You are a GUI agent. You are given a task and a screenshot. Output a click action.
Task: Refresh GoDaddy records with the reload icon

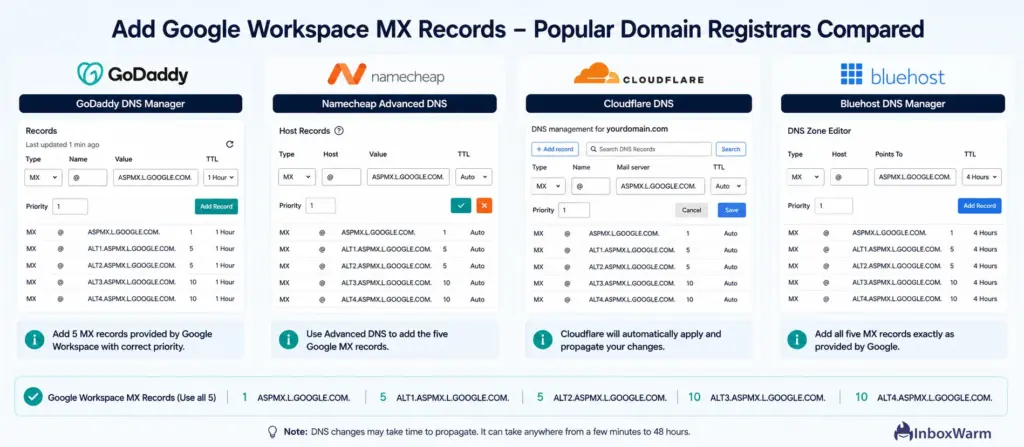pos(229,144)
